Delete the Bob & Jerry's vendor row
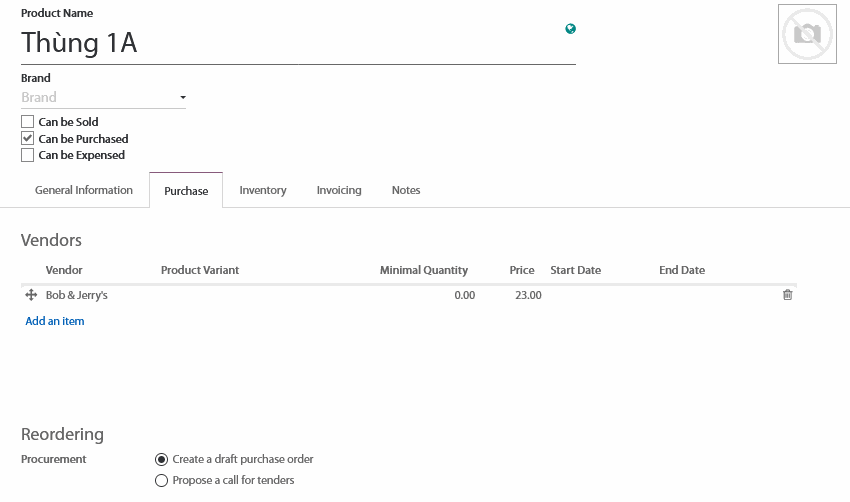 pos(787,295)
